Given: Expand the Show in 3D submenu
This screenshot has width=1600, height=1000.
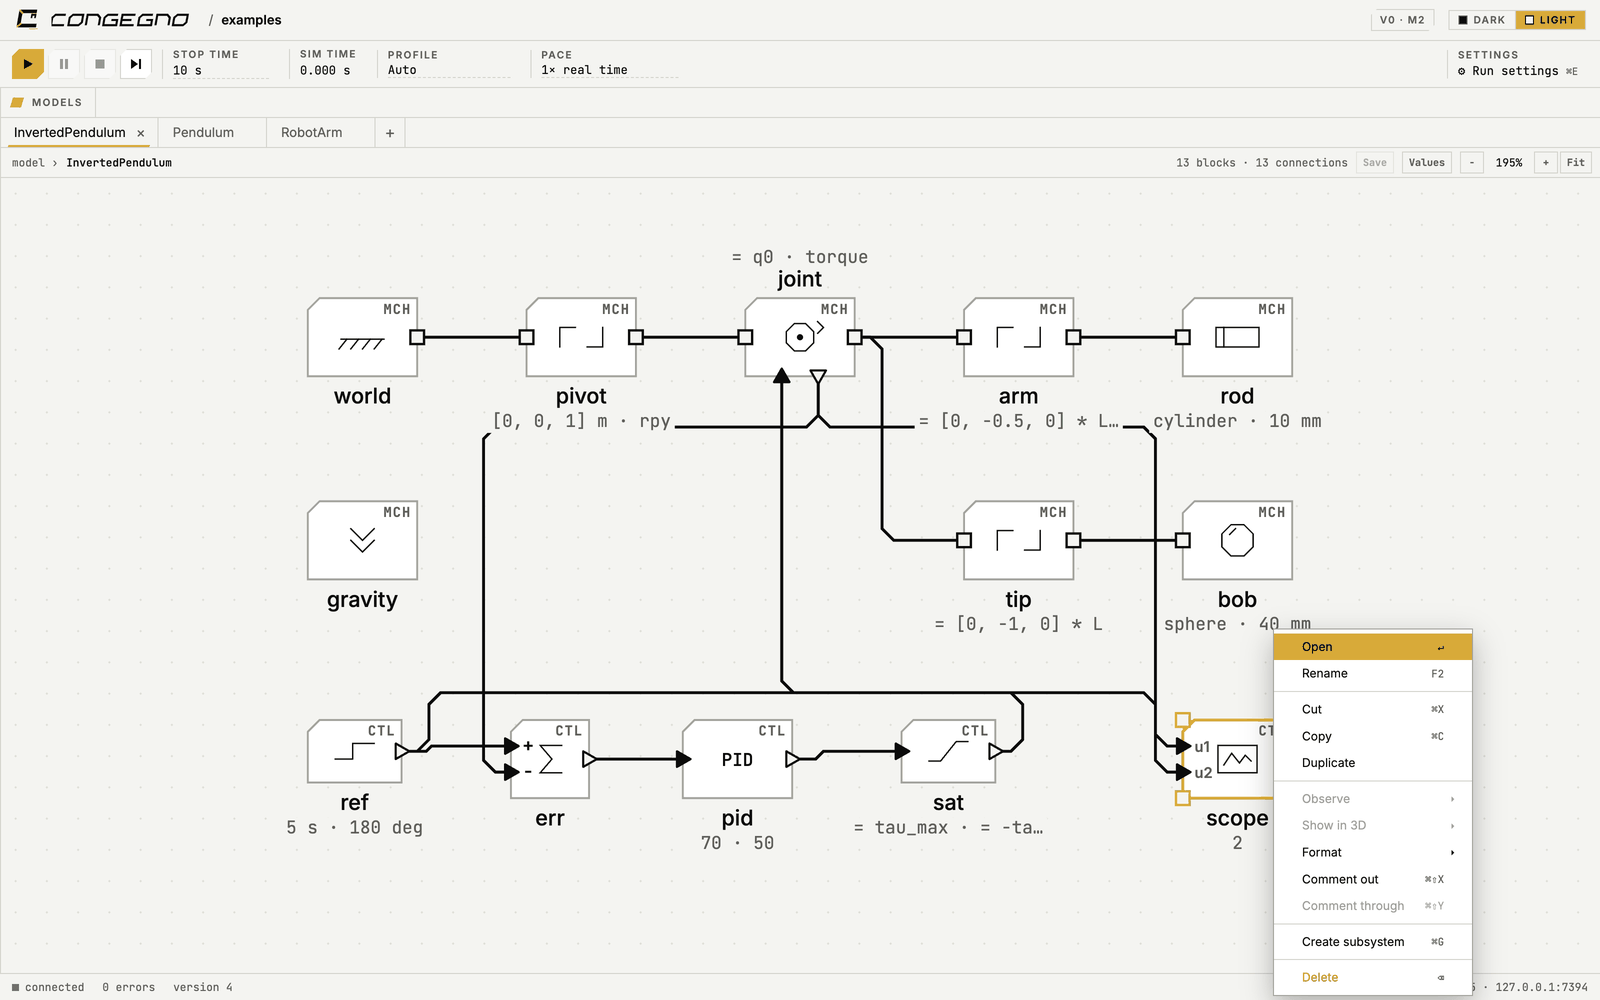Looking at the screenshot, I should pyautogui.click(x=1373, y=825).
